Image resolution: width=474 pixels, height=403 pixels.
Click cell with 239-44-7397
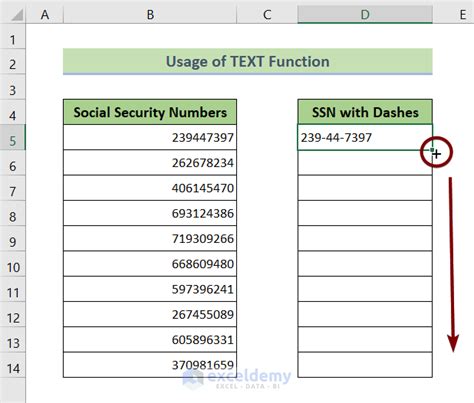[x=365, y=137]
